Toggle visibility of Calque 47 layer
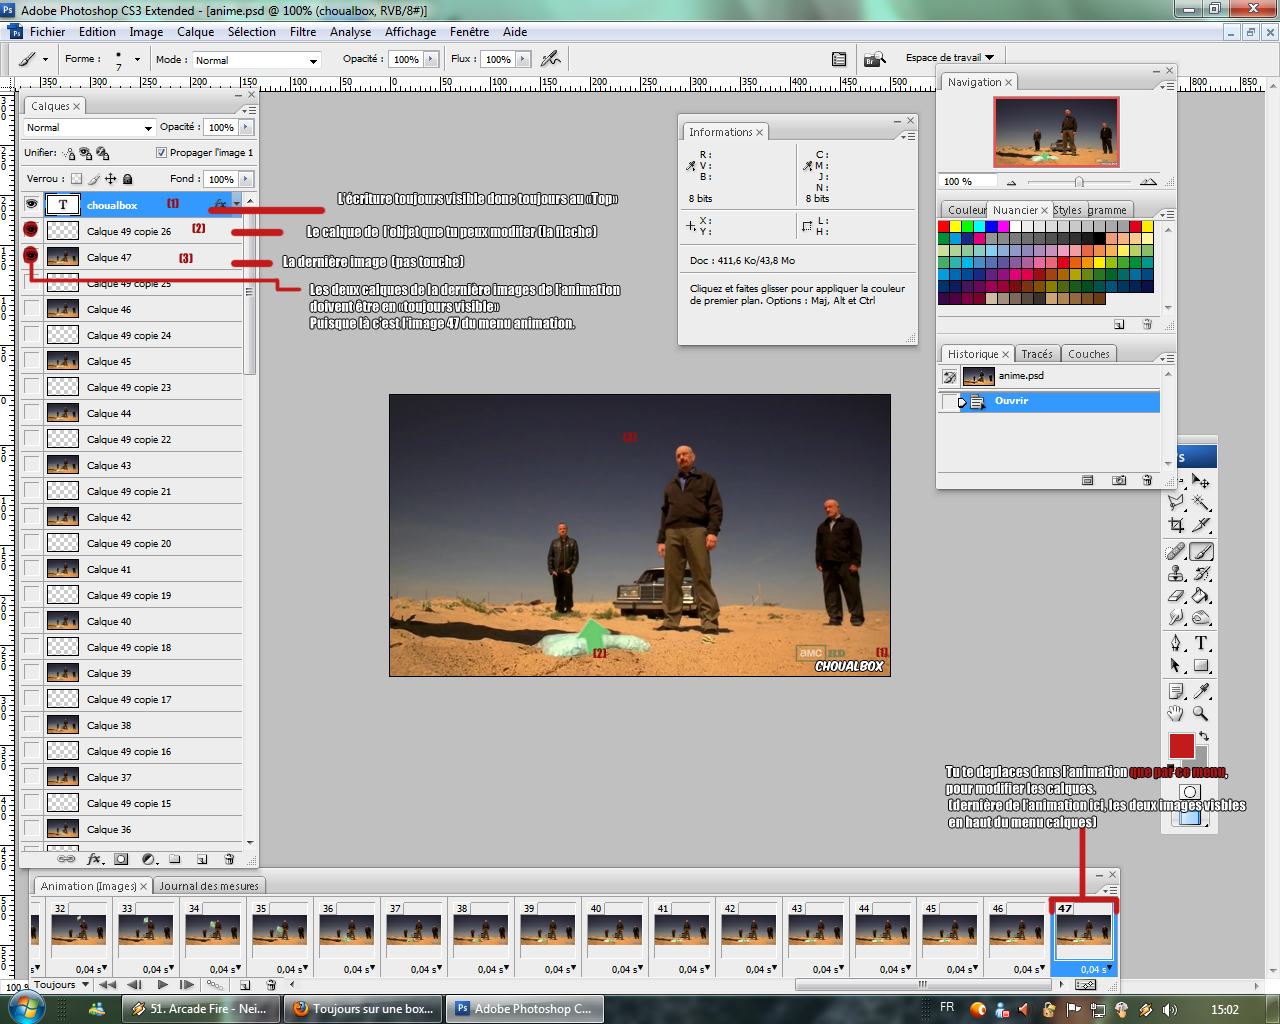This screenshot has height=1024, width=1280. point(32,256)
